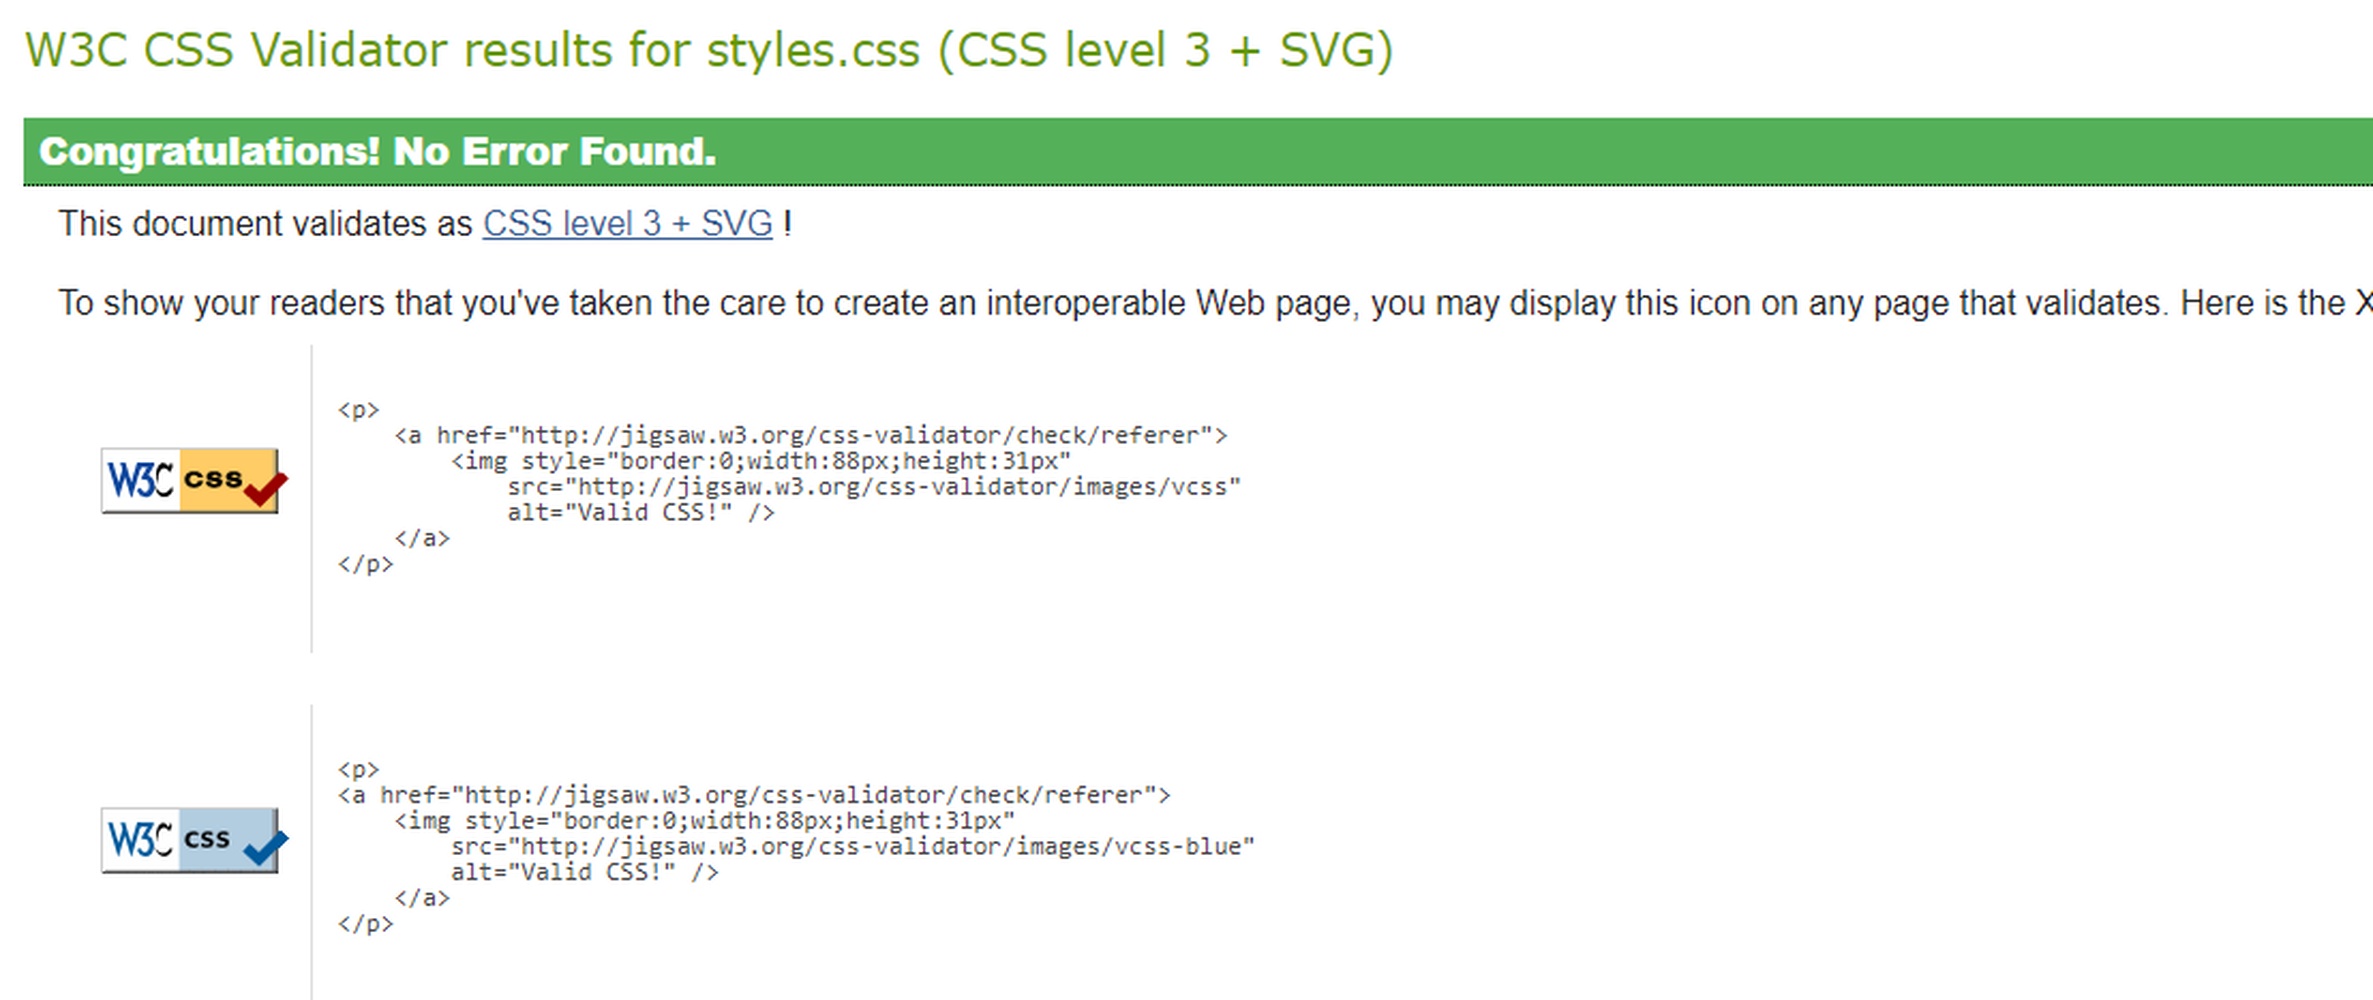Click the 'This document validates as' text

tap(265, 223)
